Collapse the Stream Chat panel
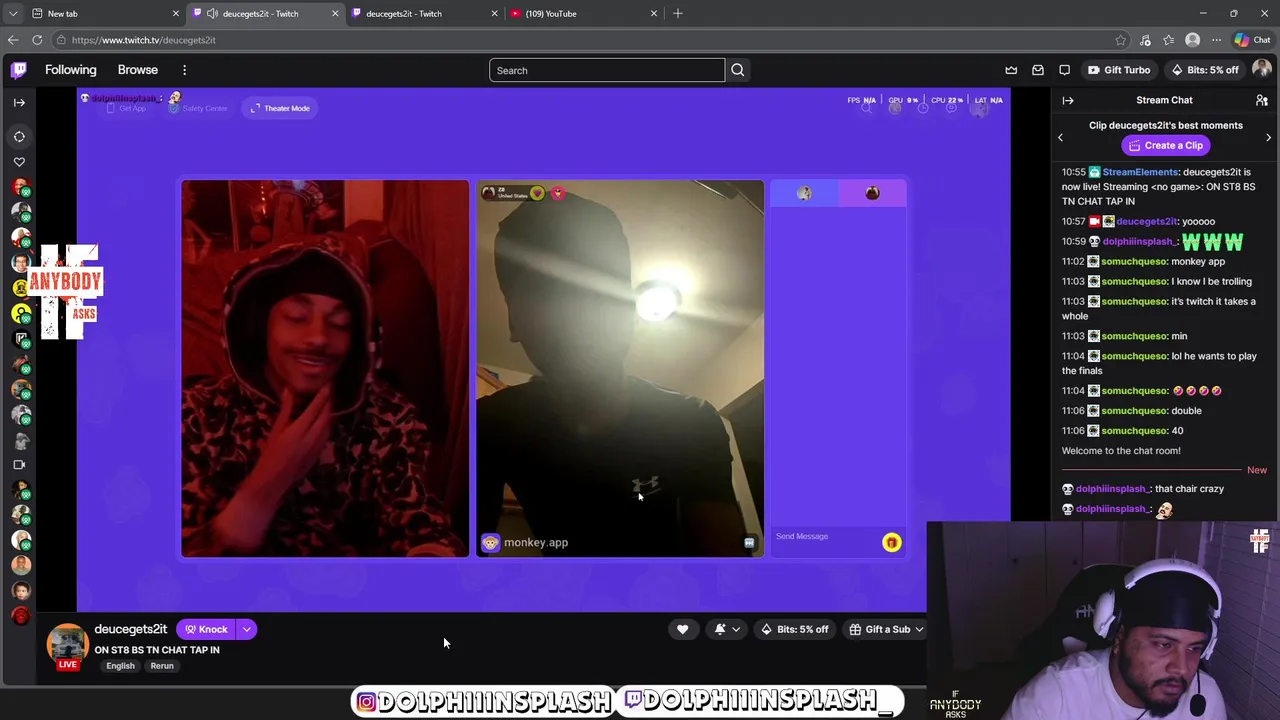The image size is (1280, 720). tap(1068, 100)
